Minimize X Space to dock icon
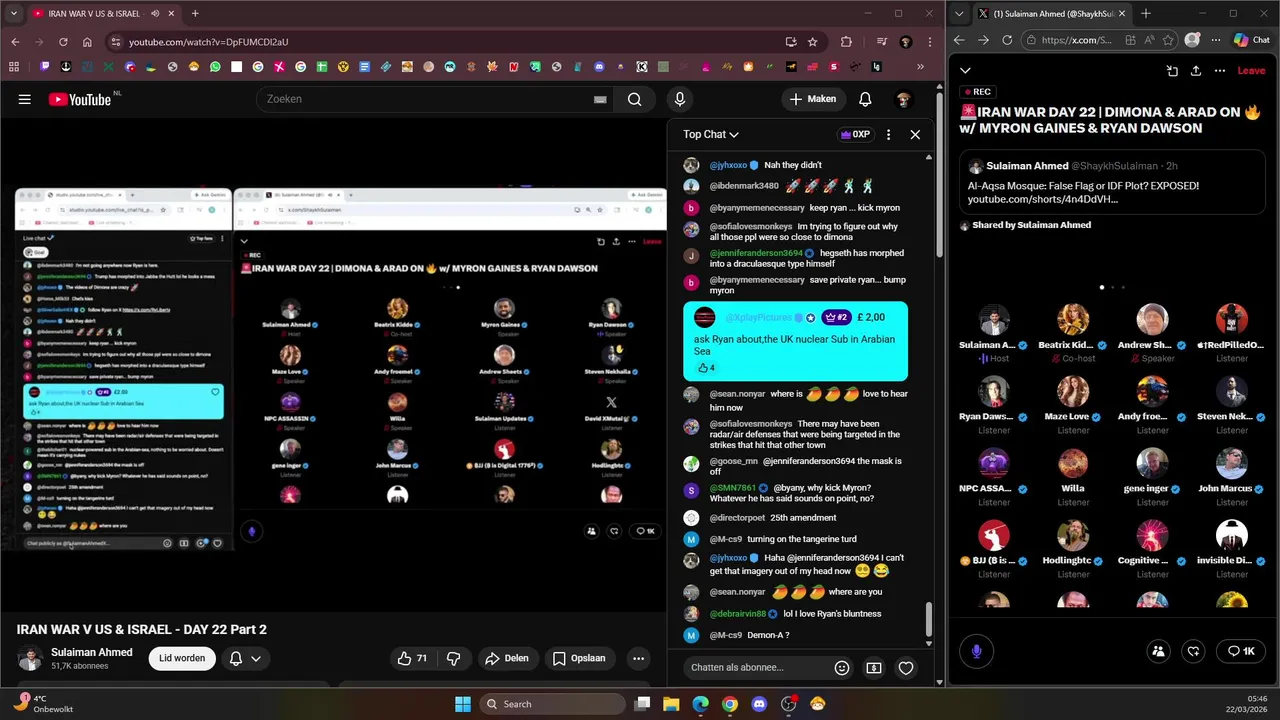Screen dimensions: 1280x720 coord(1172,71)
